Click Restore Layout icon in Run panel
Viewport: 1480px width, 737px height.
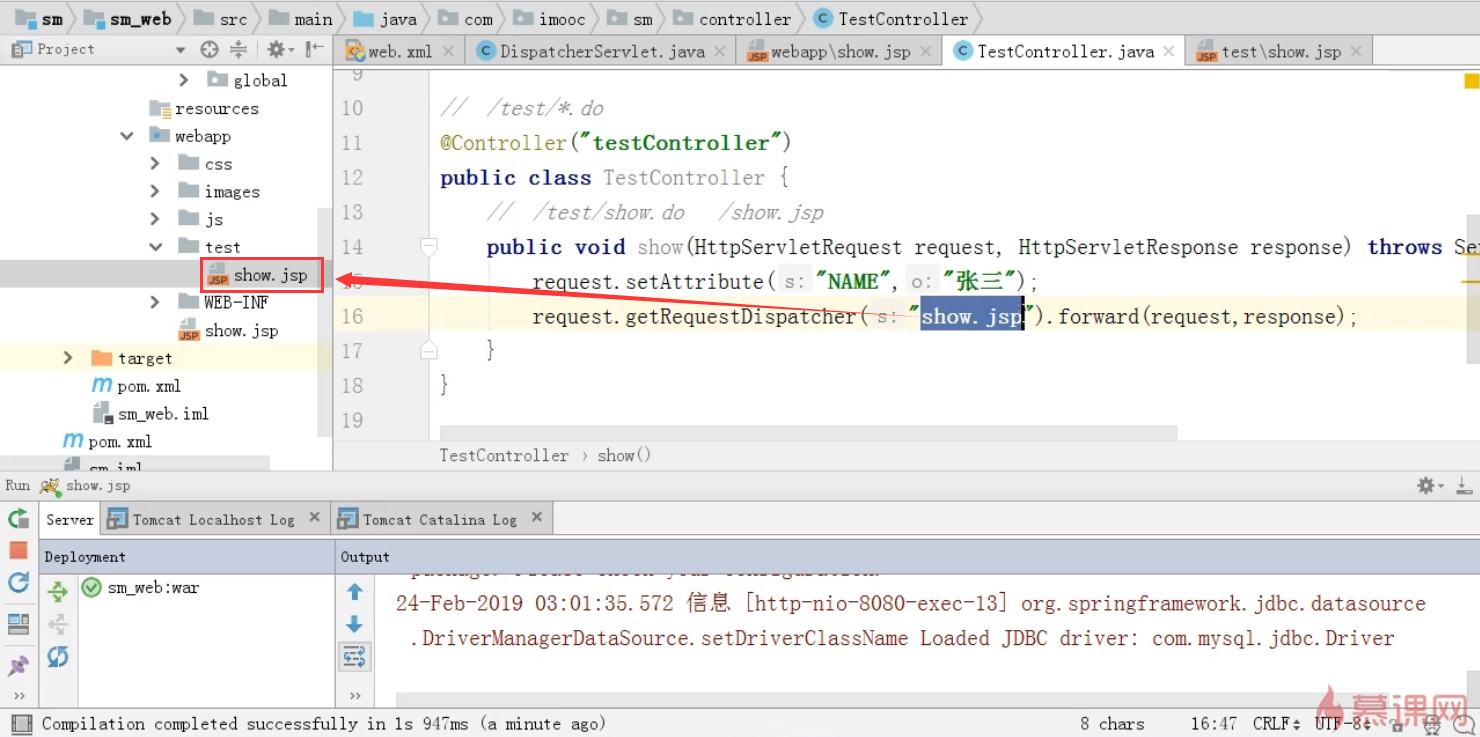(18, 624)
